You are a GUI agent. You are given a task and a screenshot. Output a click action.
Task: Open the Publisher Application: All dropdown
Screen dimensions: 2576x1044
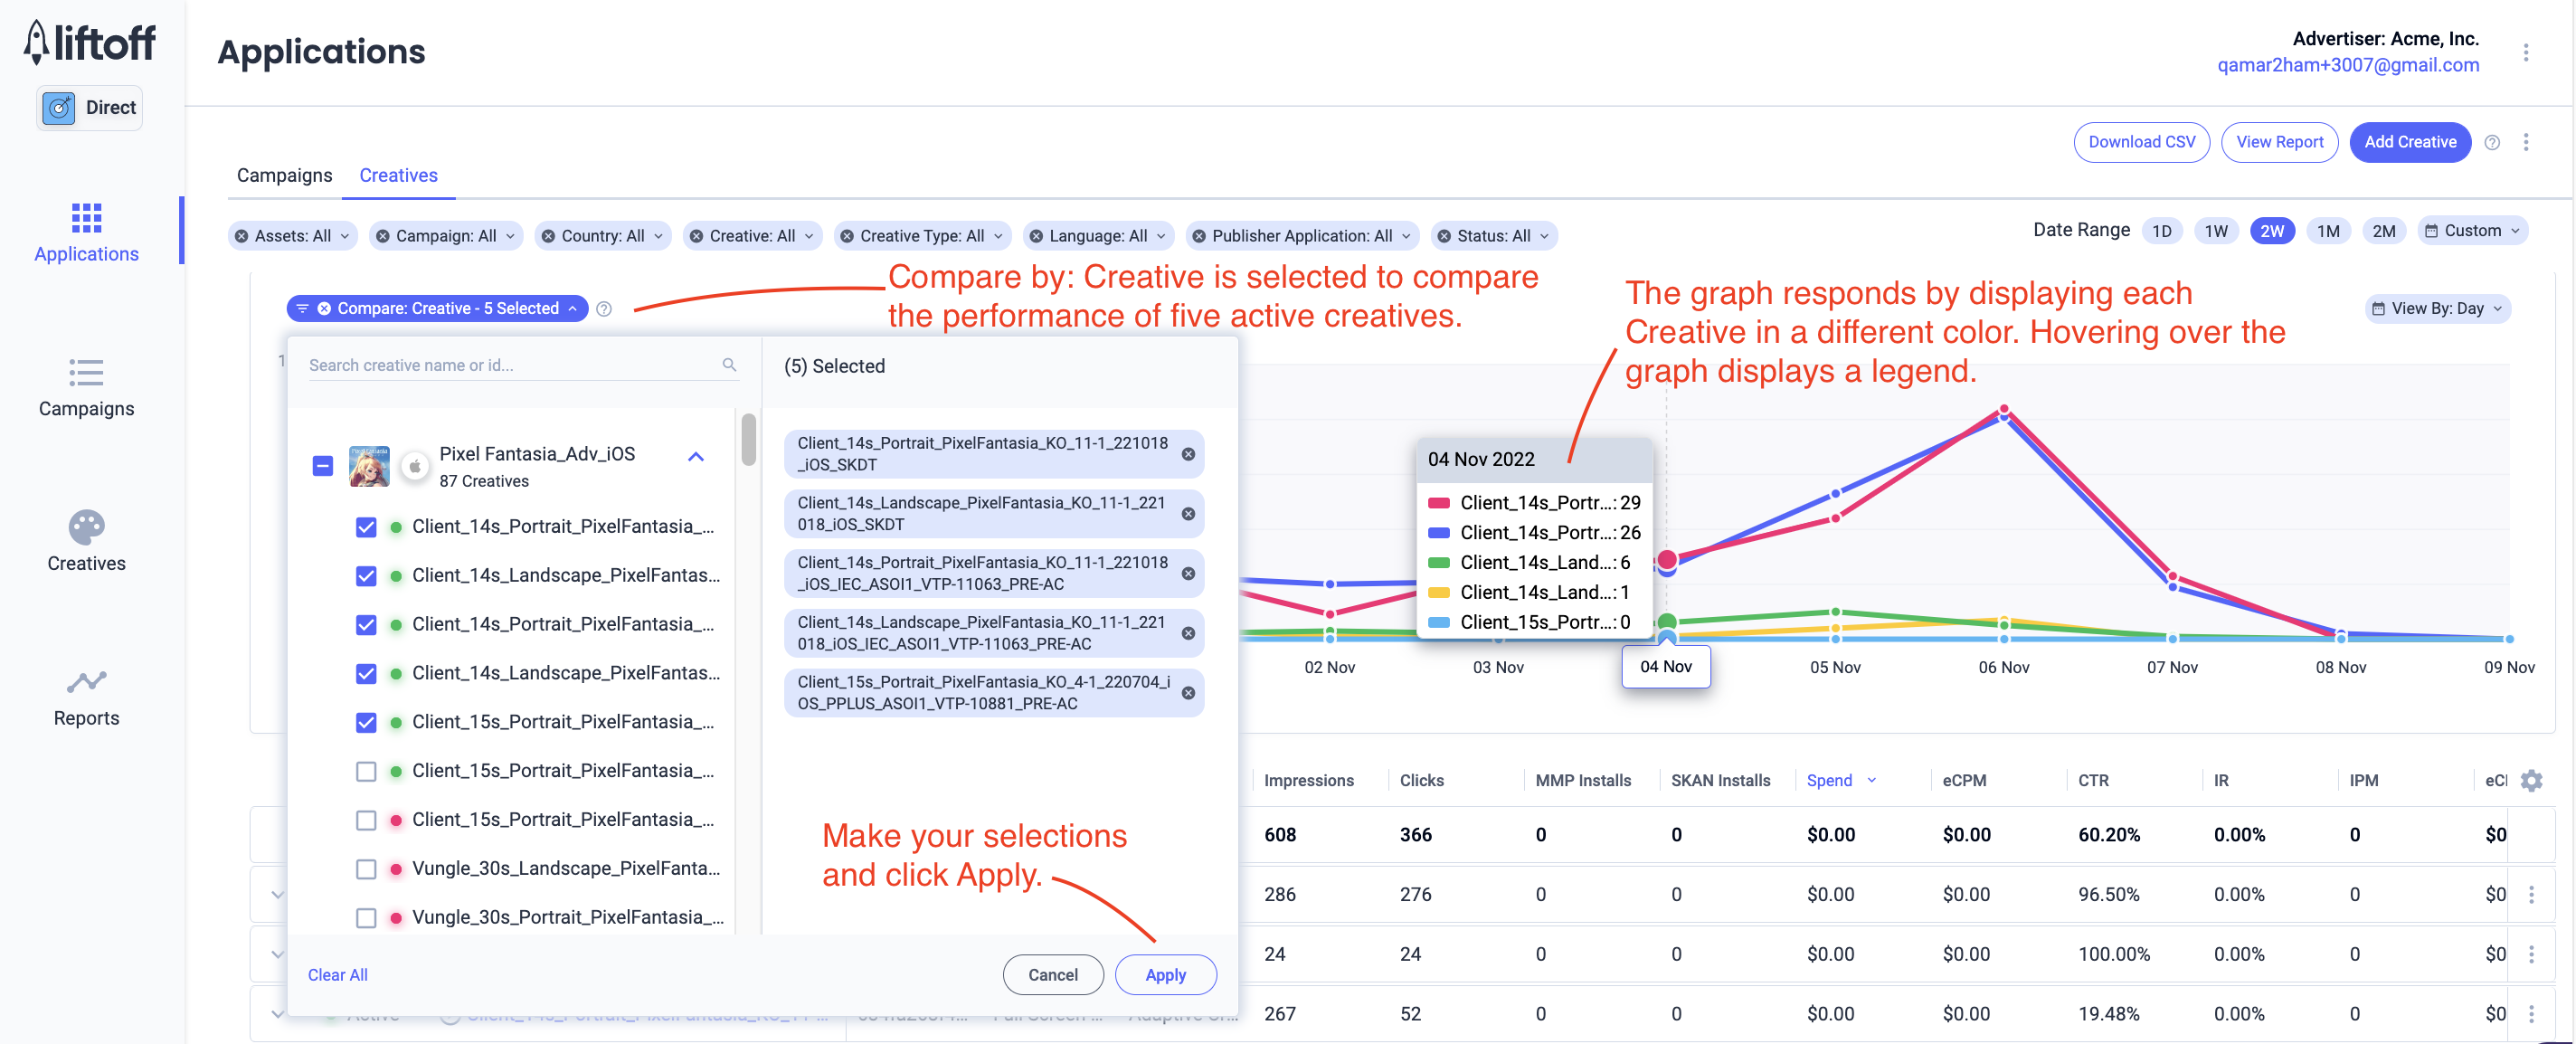[x=1303, y=236]
